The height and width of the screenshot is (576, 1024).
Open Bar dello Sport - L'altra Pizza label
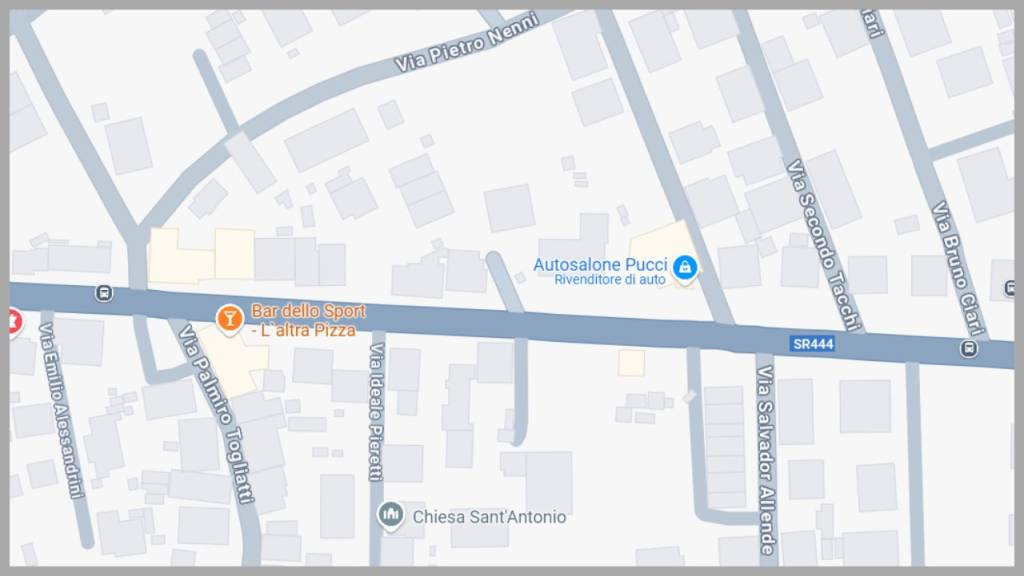tap(308, 320)
